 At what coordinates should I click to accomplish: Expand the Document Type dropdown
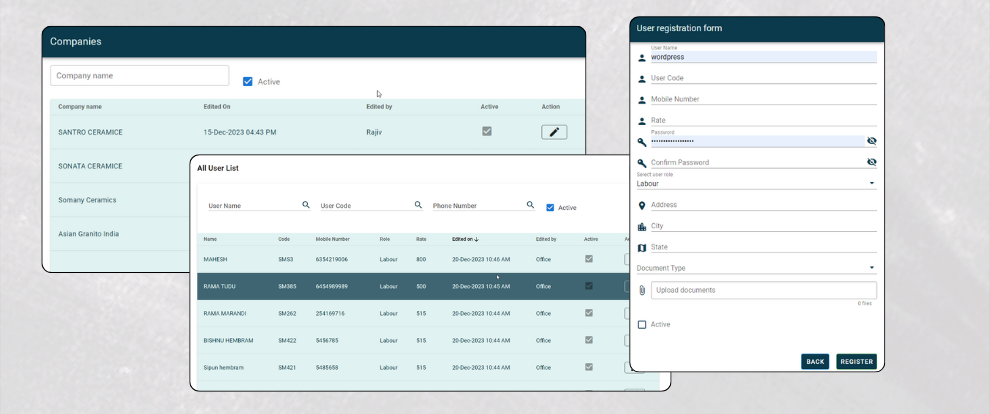[x=756, y=268]
